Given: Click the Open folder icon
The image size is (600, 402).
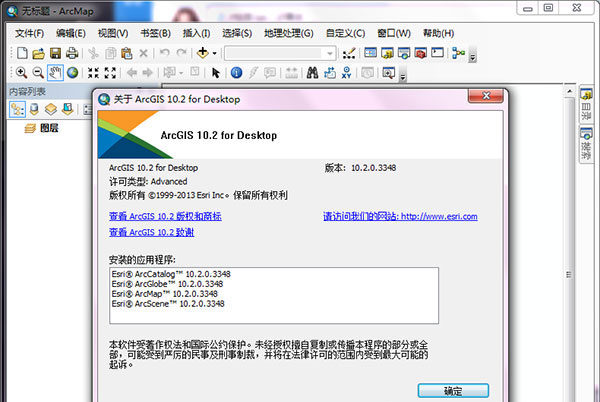Looking at the screenshot, I should coord(39,52).
